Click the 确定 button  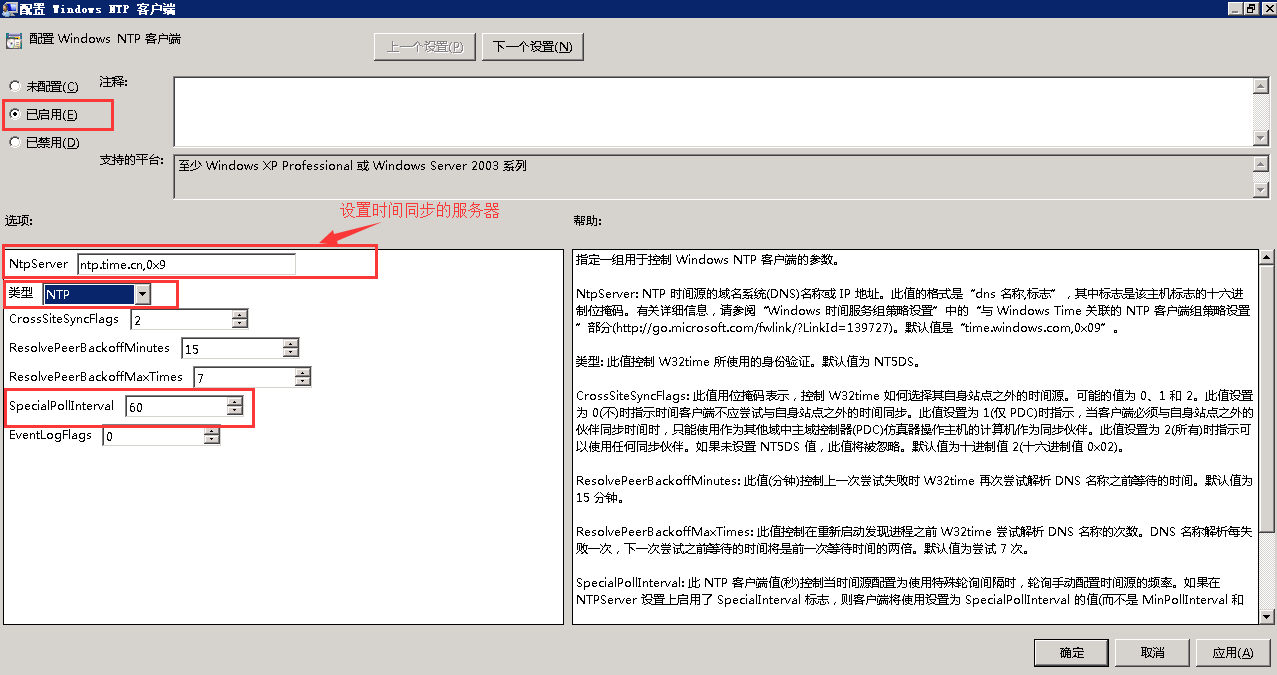[1071, 652]
